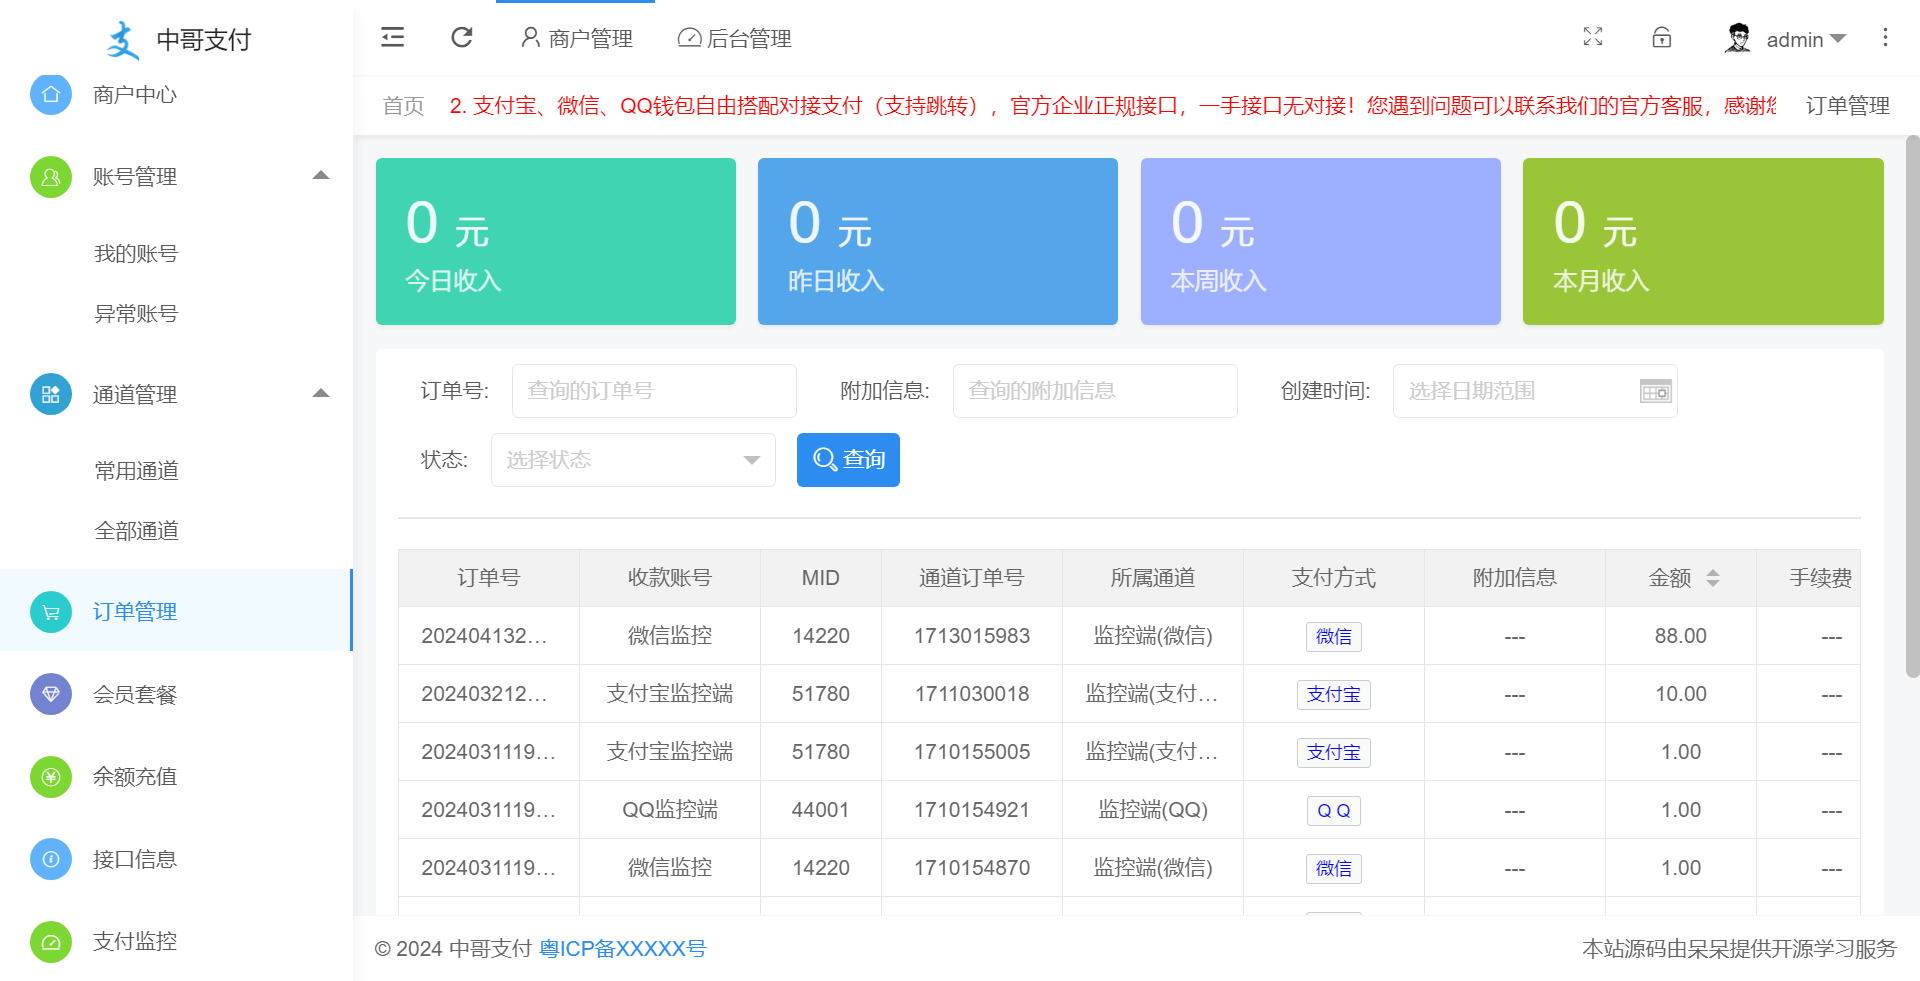Click the refresh page icon

tap(462, 38)
